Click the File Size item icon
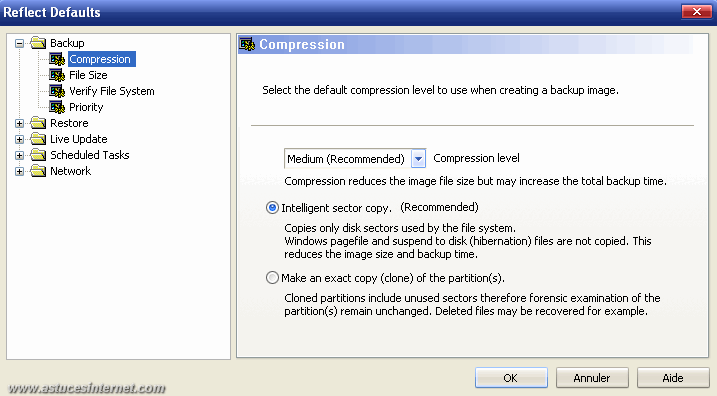The width and height of the screenshot is (717, 396). click(x=57, y=75)
